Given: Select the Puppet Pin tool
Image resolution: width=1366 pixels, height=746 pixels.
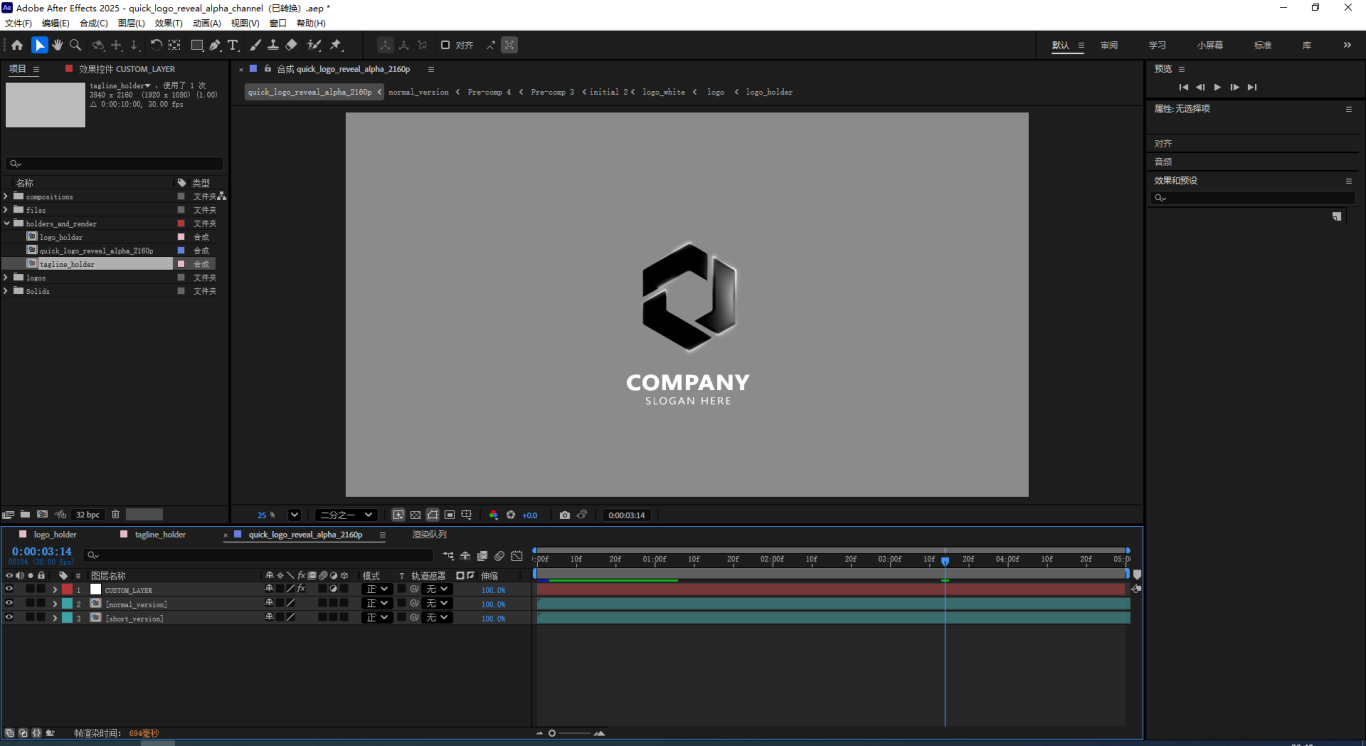Looking at the screenshot, I should (336, 45).
